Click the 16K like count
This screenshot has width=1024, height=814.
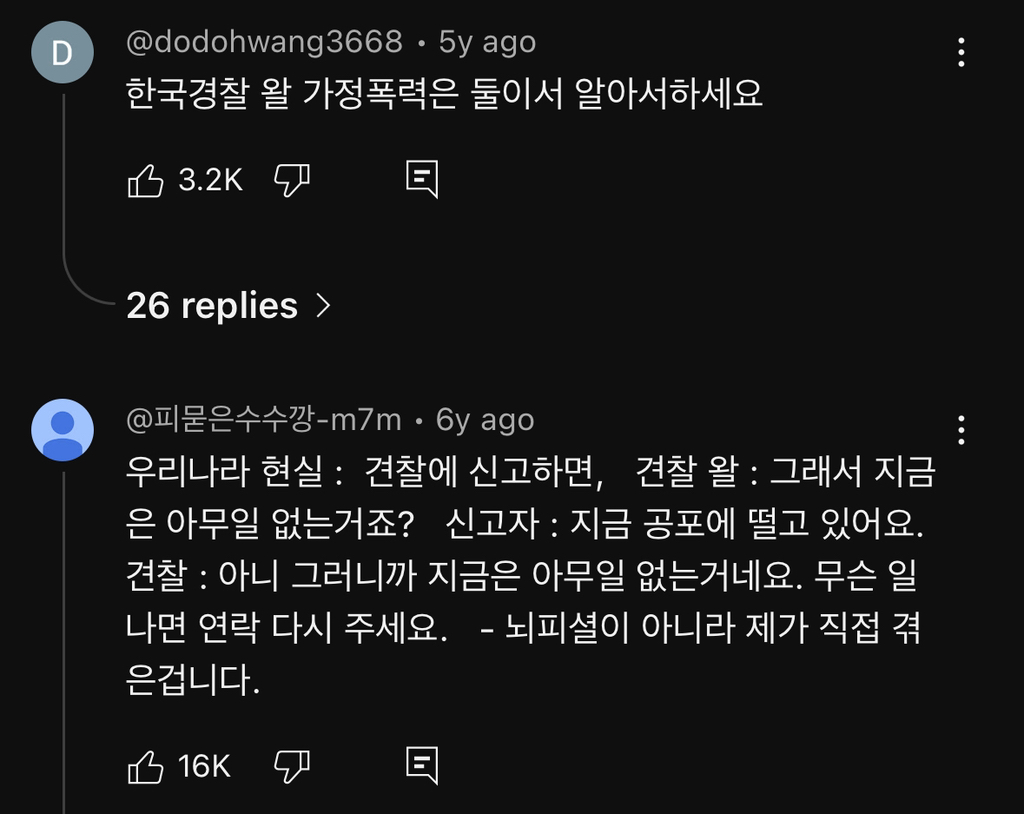[204, 767]
